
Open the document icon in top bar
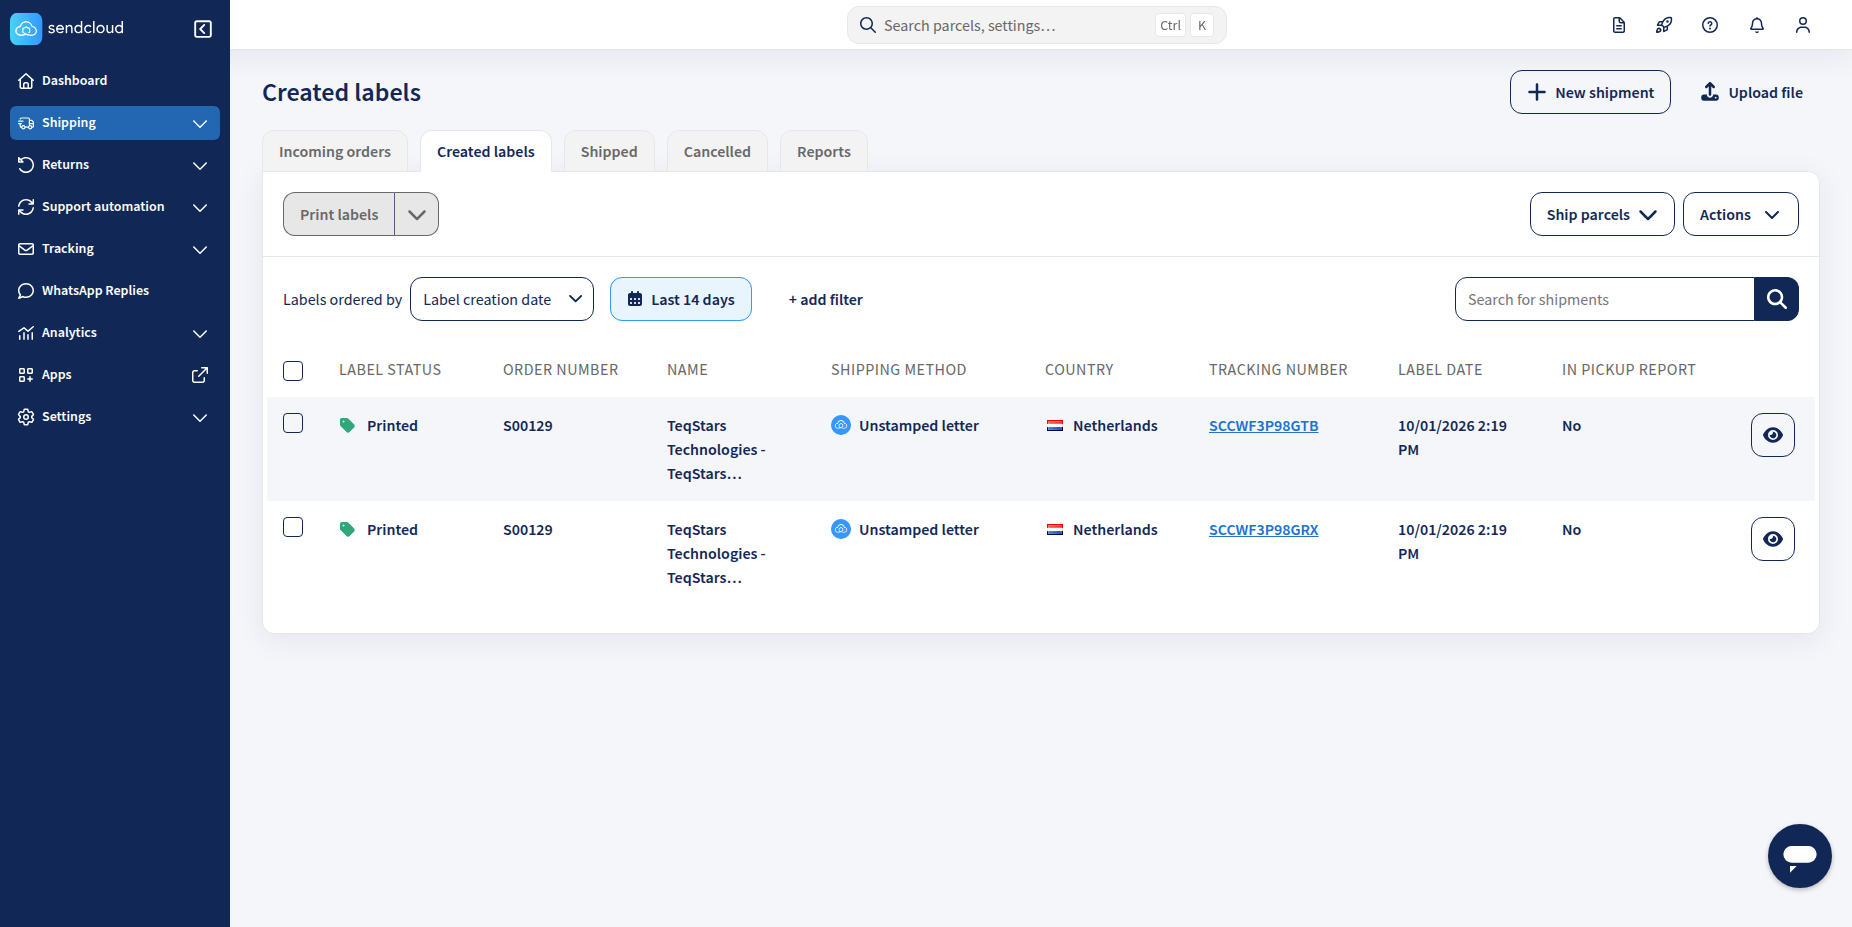click(x=1619, y=25)
